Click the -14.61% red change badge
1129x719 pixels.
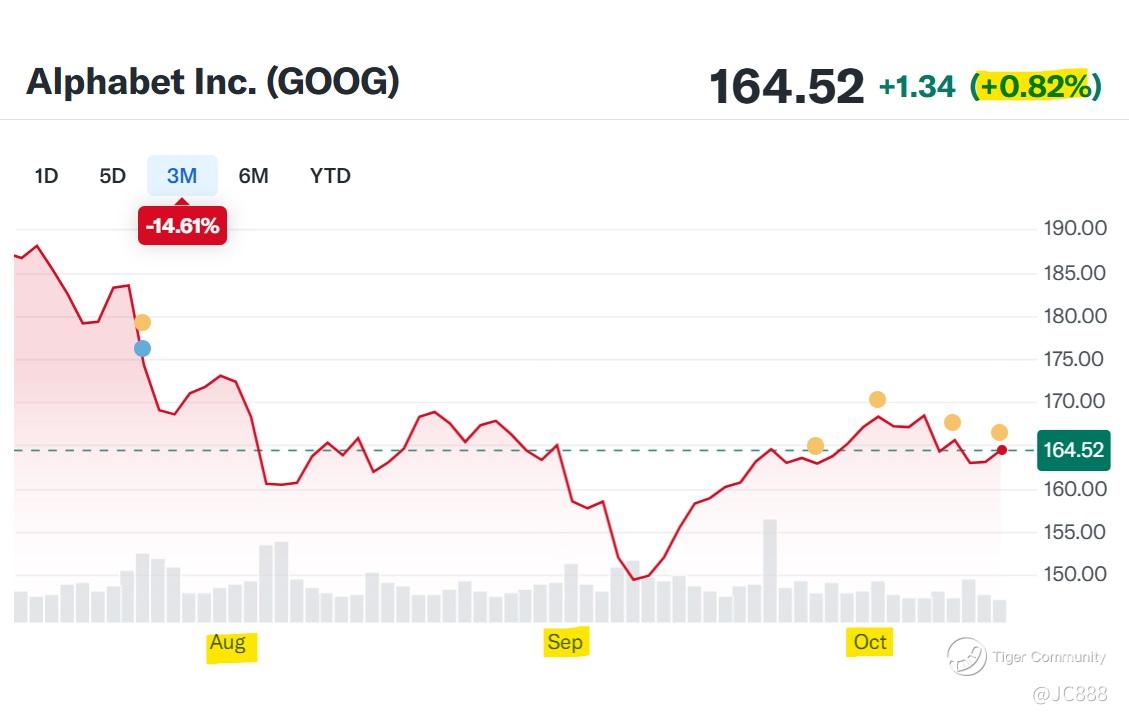[182, 226]
